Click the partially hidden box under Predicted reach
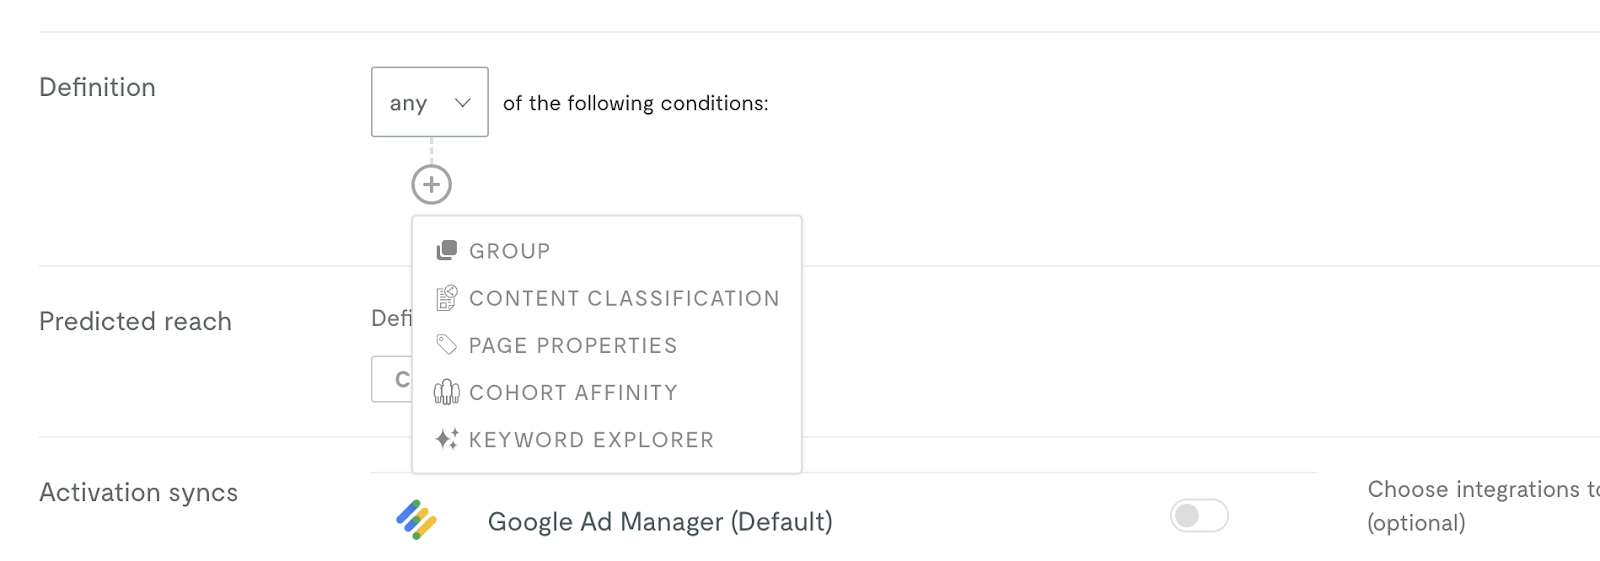Screen dimensions: 1600x561 coord(392,379)
